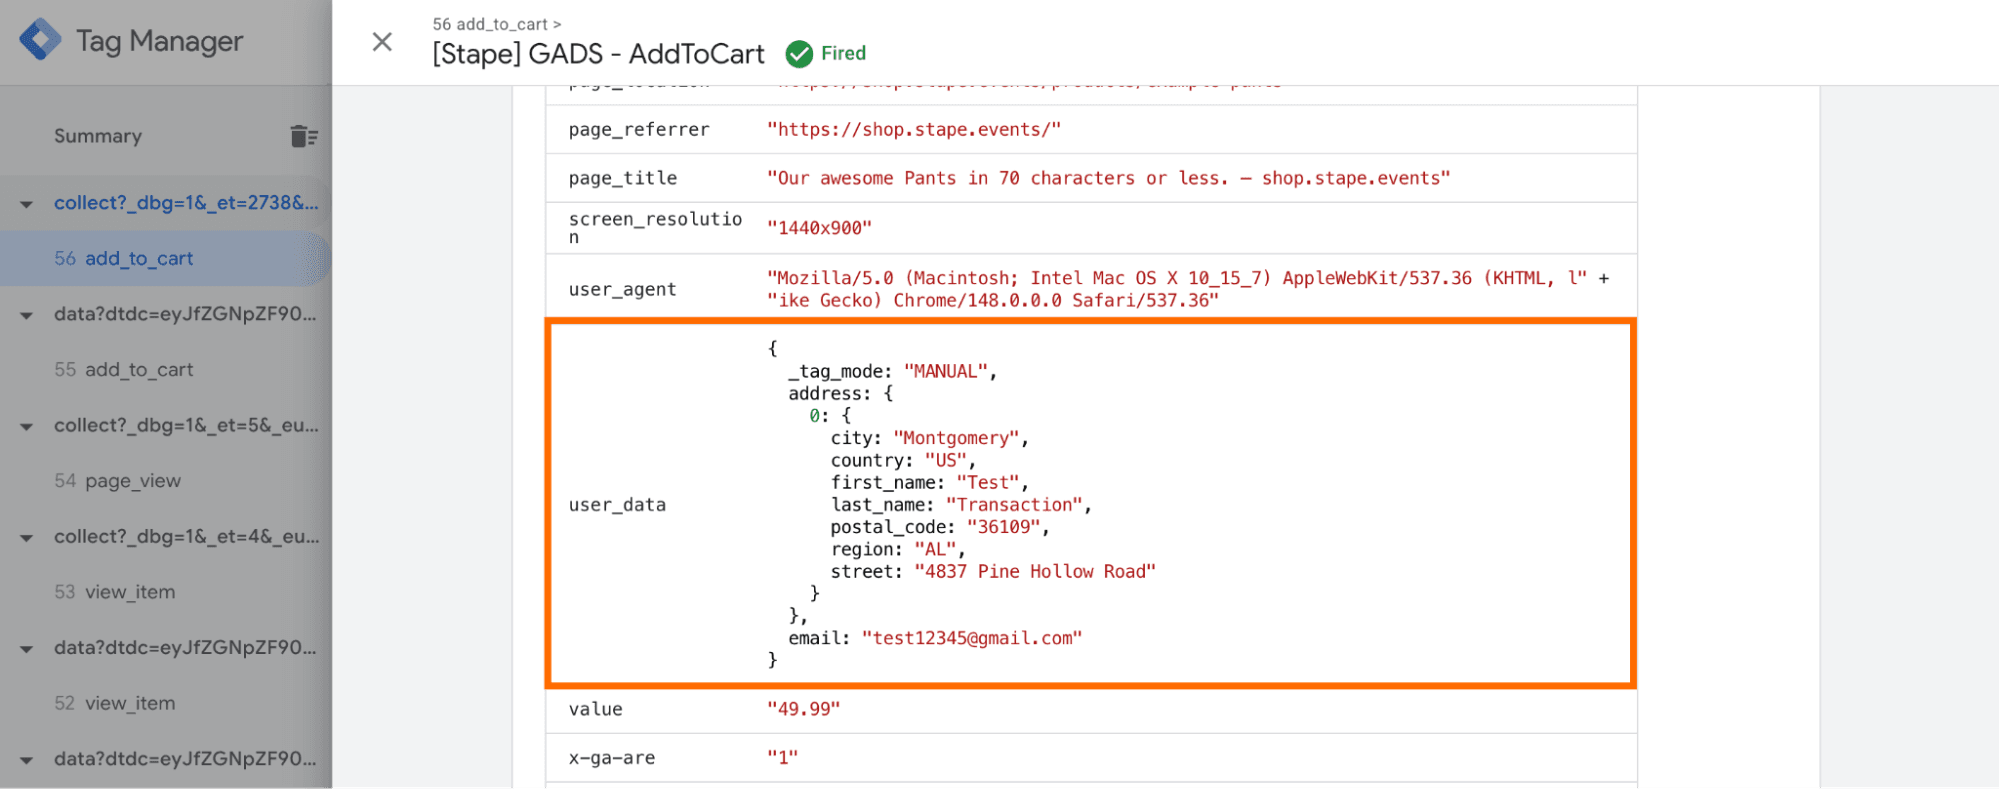Screen dimensions: 1999x789
Task: Click the "https://shop.stape.events/" referrer value
Action: [x=914, y=130]
